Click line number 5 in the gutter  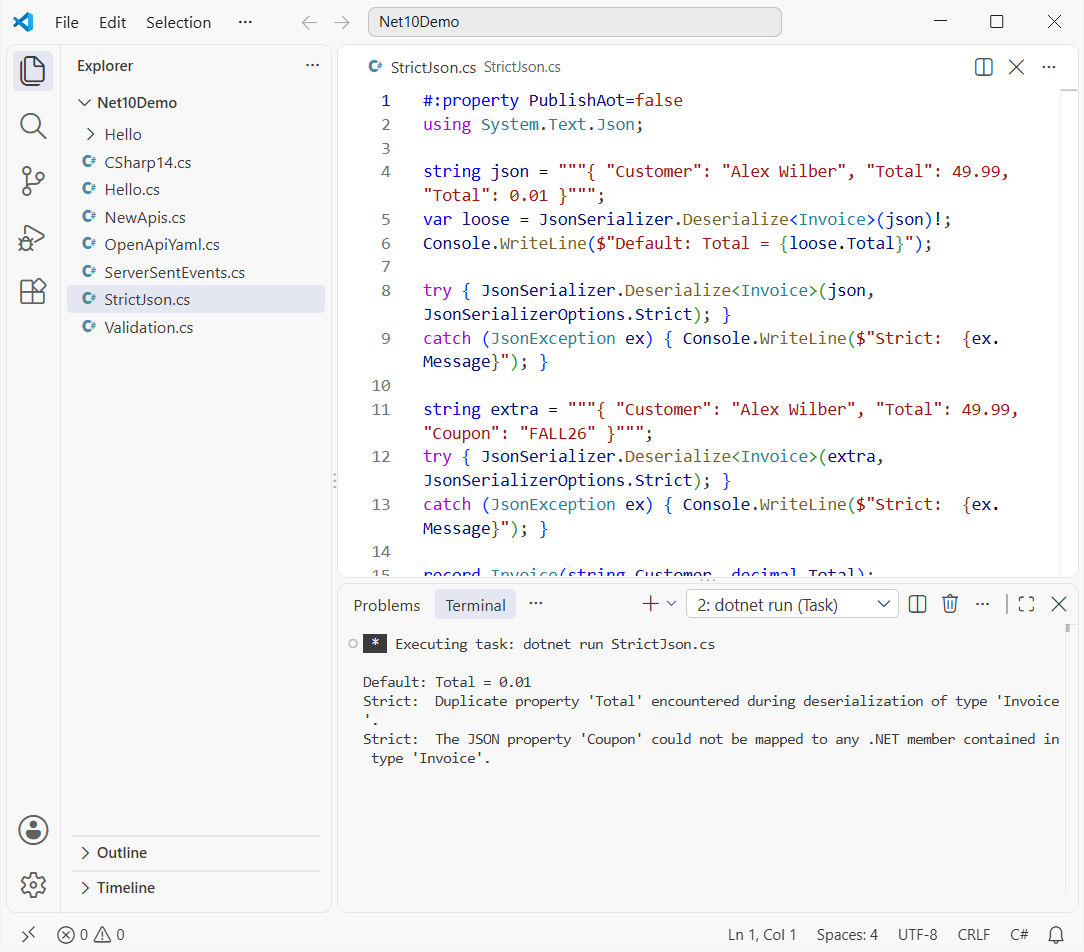click(386, 220)
